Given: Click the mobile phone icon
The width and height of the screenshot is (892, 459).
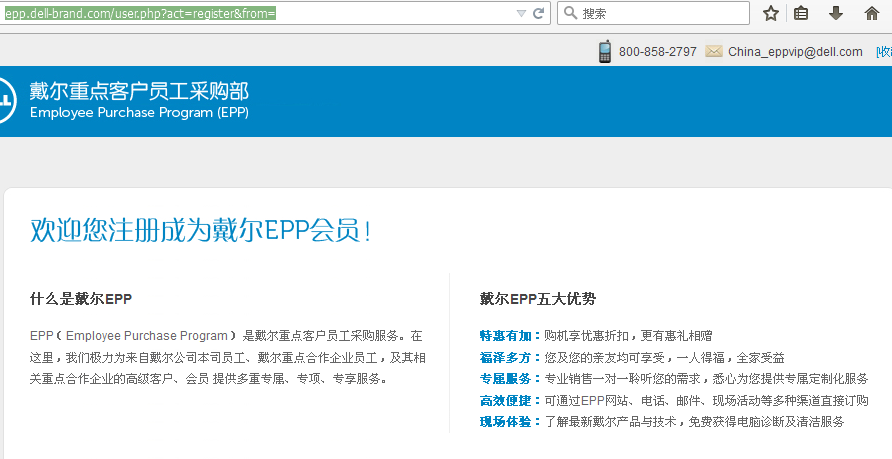Looking at the screenshot, I should 605,51.
